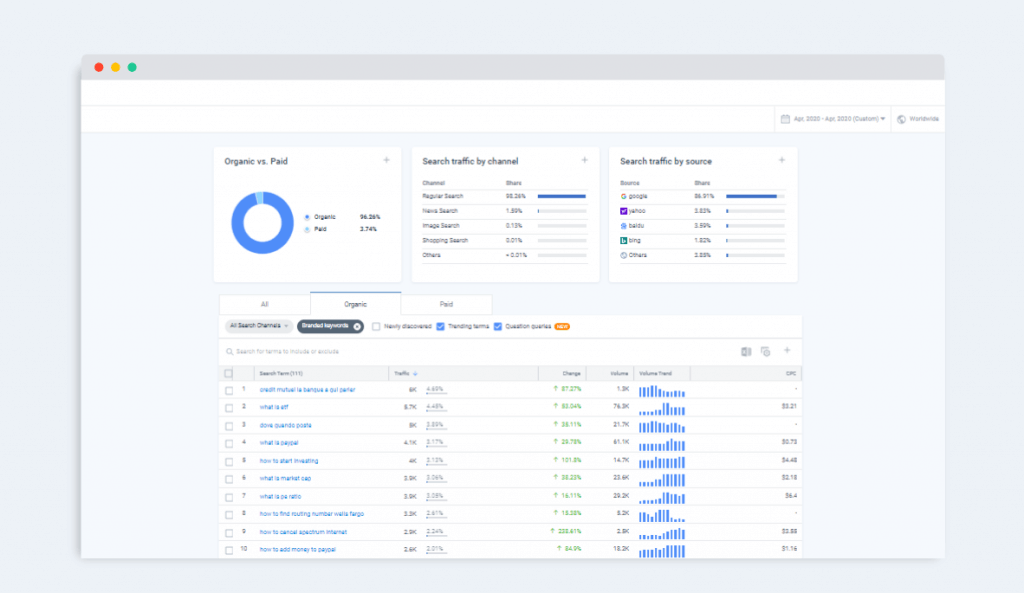Open the All Search Channels dropdown
The height and width of the screenshot is (593, 1024).
tap(257, 327)
